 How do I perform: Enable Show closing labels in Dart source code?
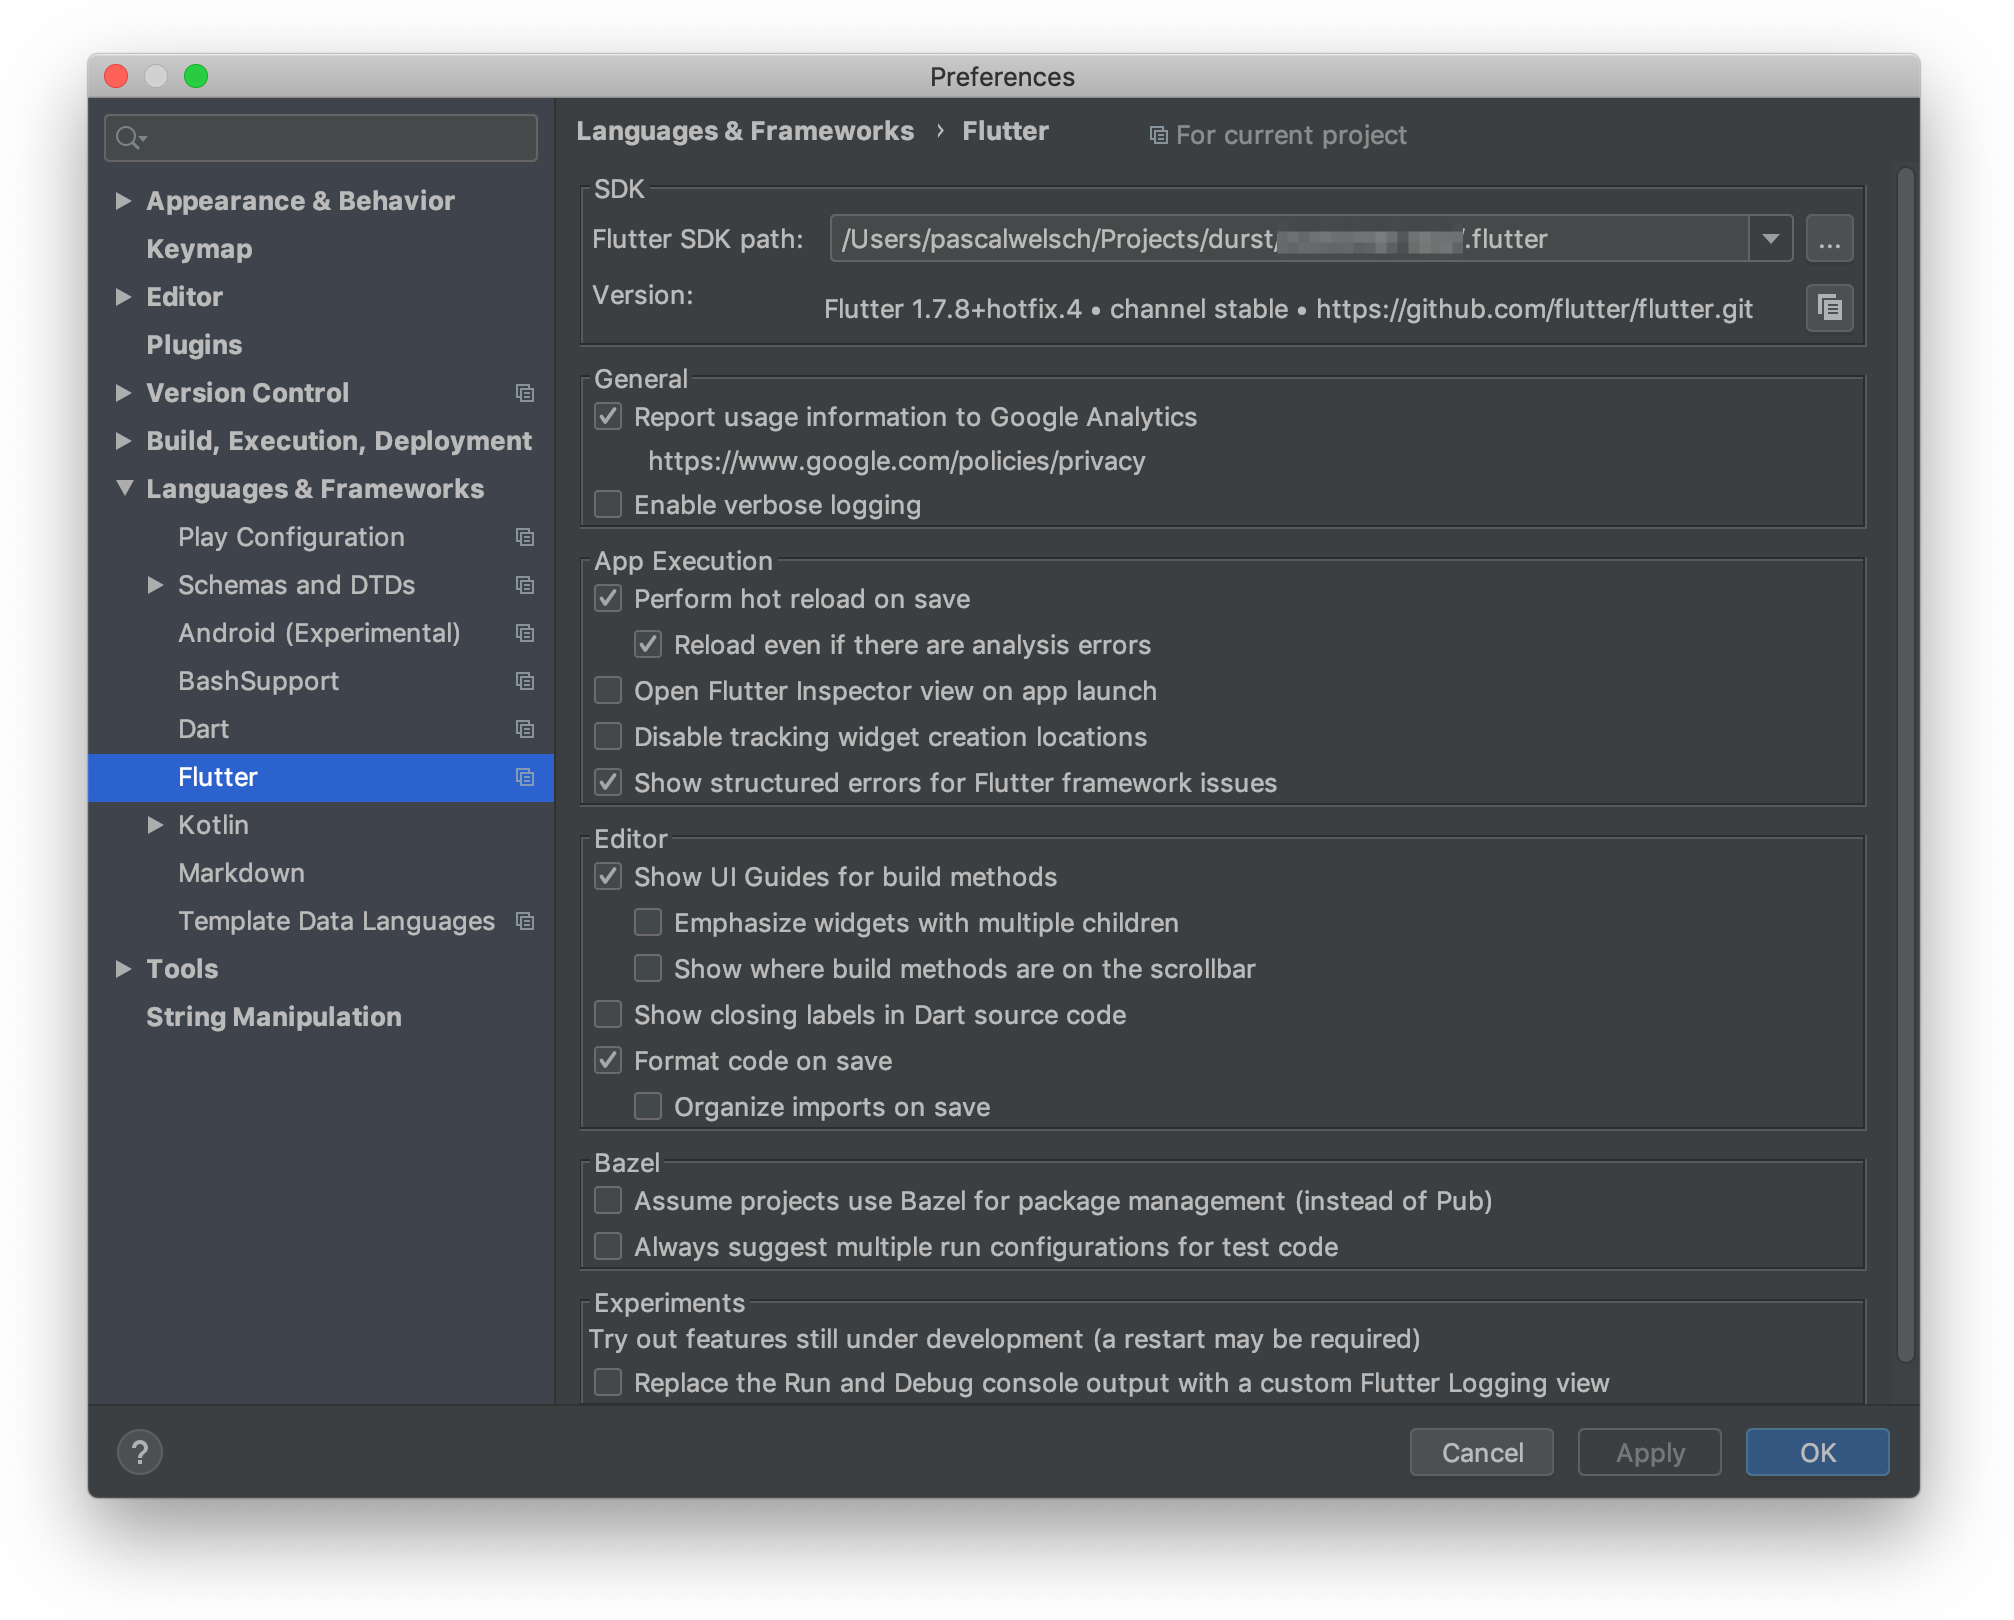pyautogui.click(x=608, y=1015)
